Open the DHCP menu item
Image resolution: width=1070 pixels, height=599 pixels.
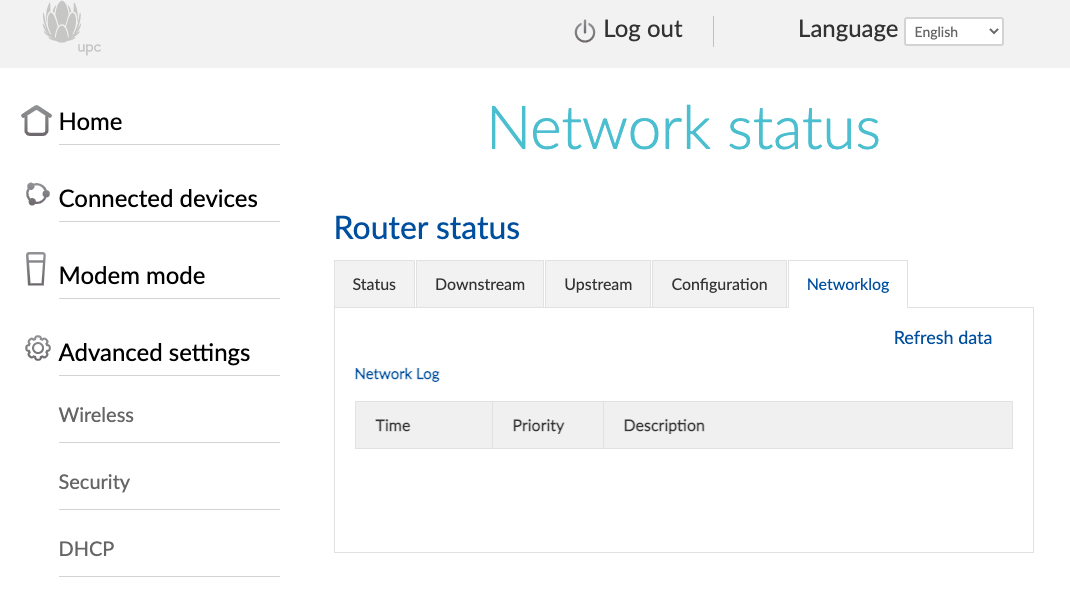click(86, 549)
